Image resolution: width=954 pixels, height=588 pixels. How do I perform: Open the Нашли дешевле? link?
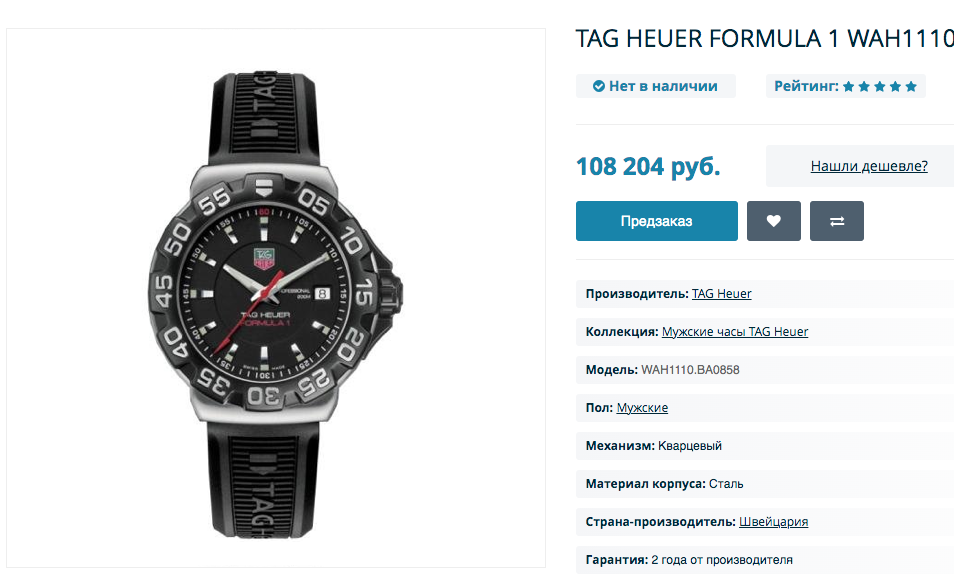click(869, 166)
